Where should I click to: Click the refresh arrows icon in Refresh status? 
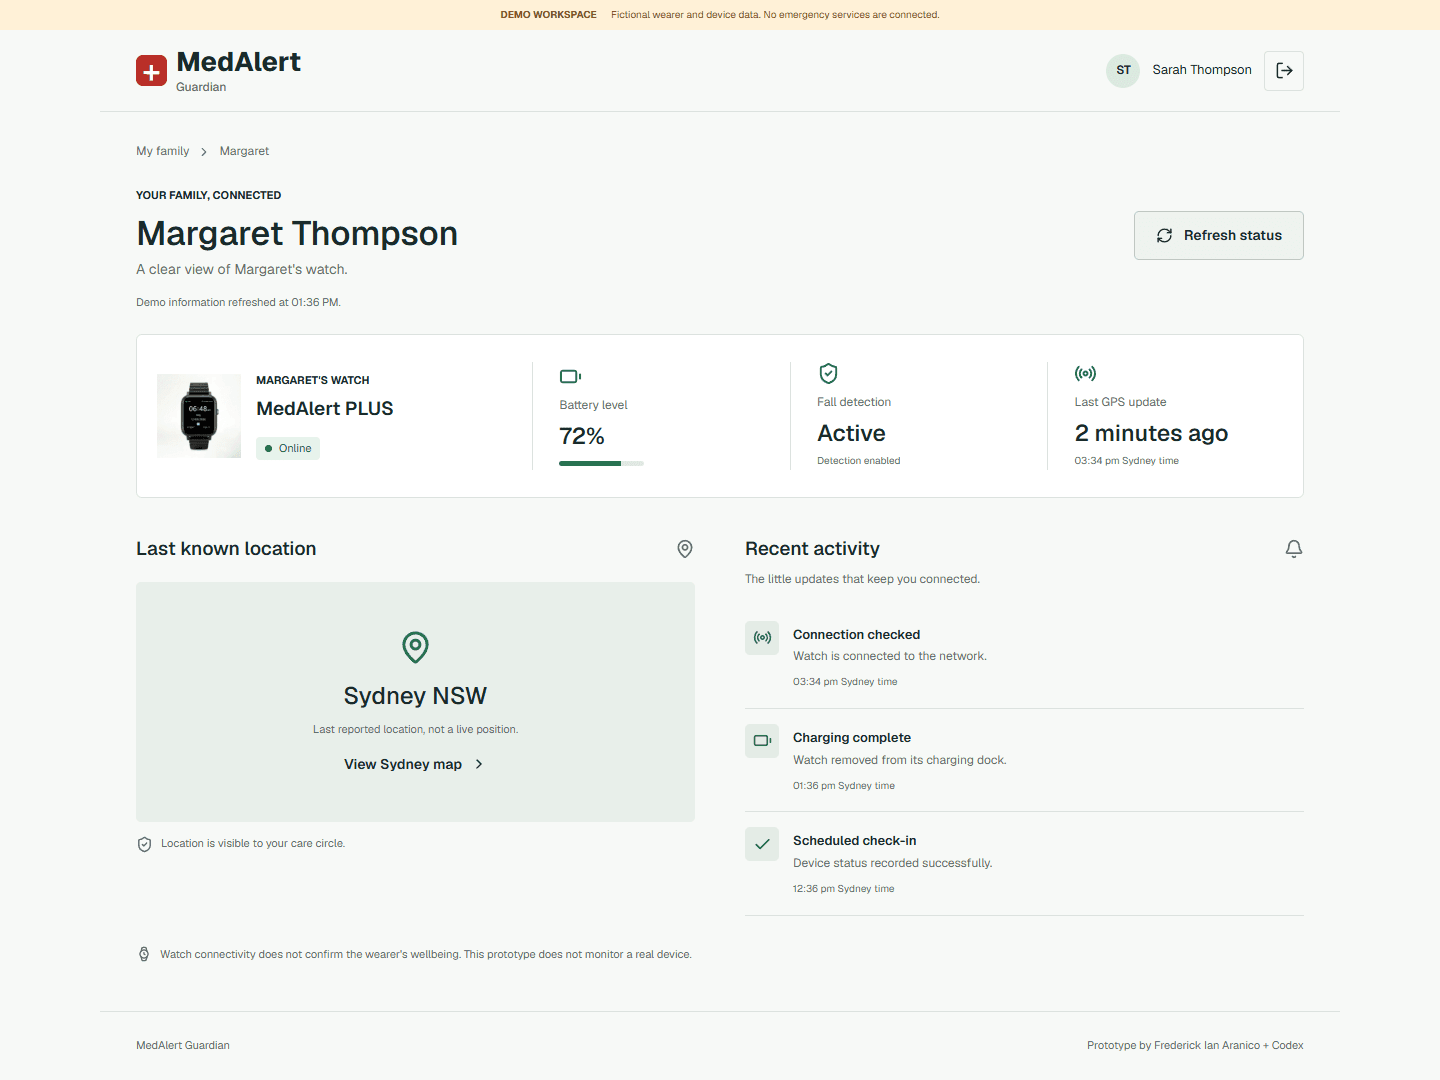coord(1164,236)
